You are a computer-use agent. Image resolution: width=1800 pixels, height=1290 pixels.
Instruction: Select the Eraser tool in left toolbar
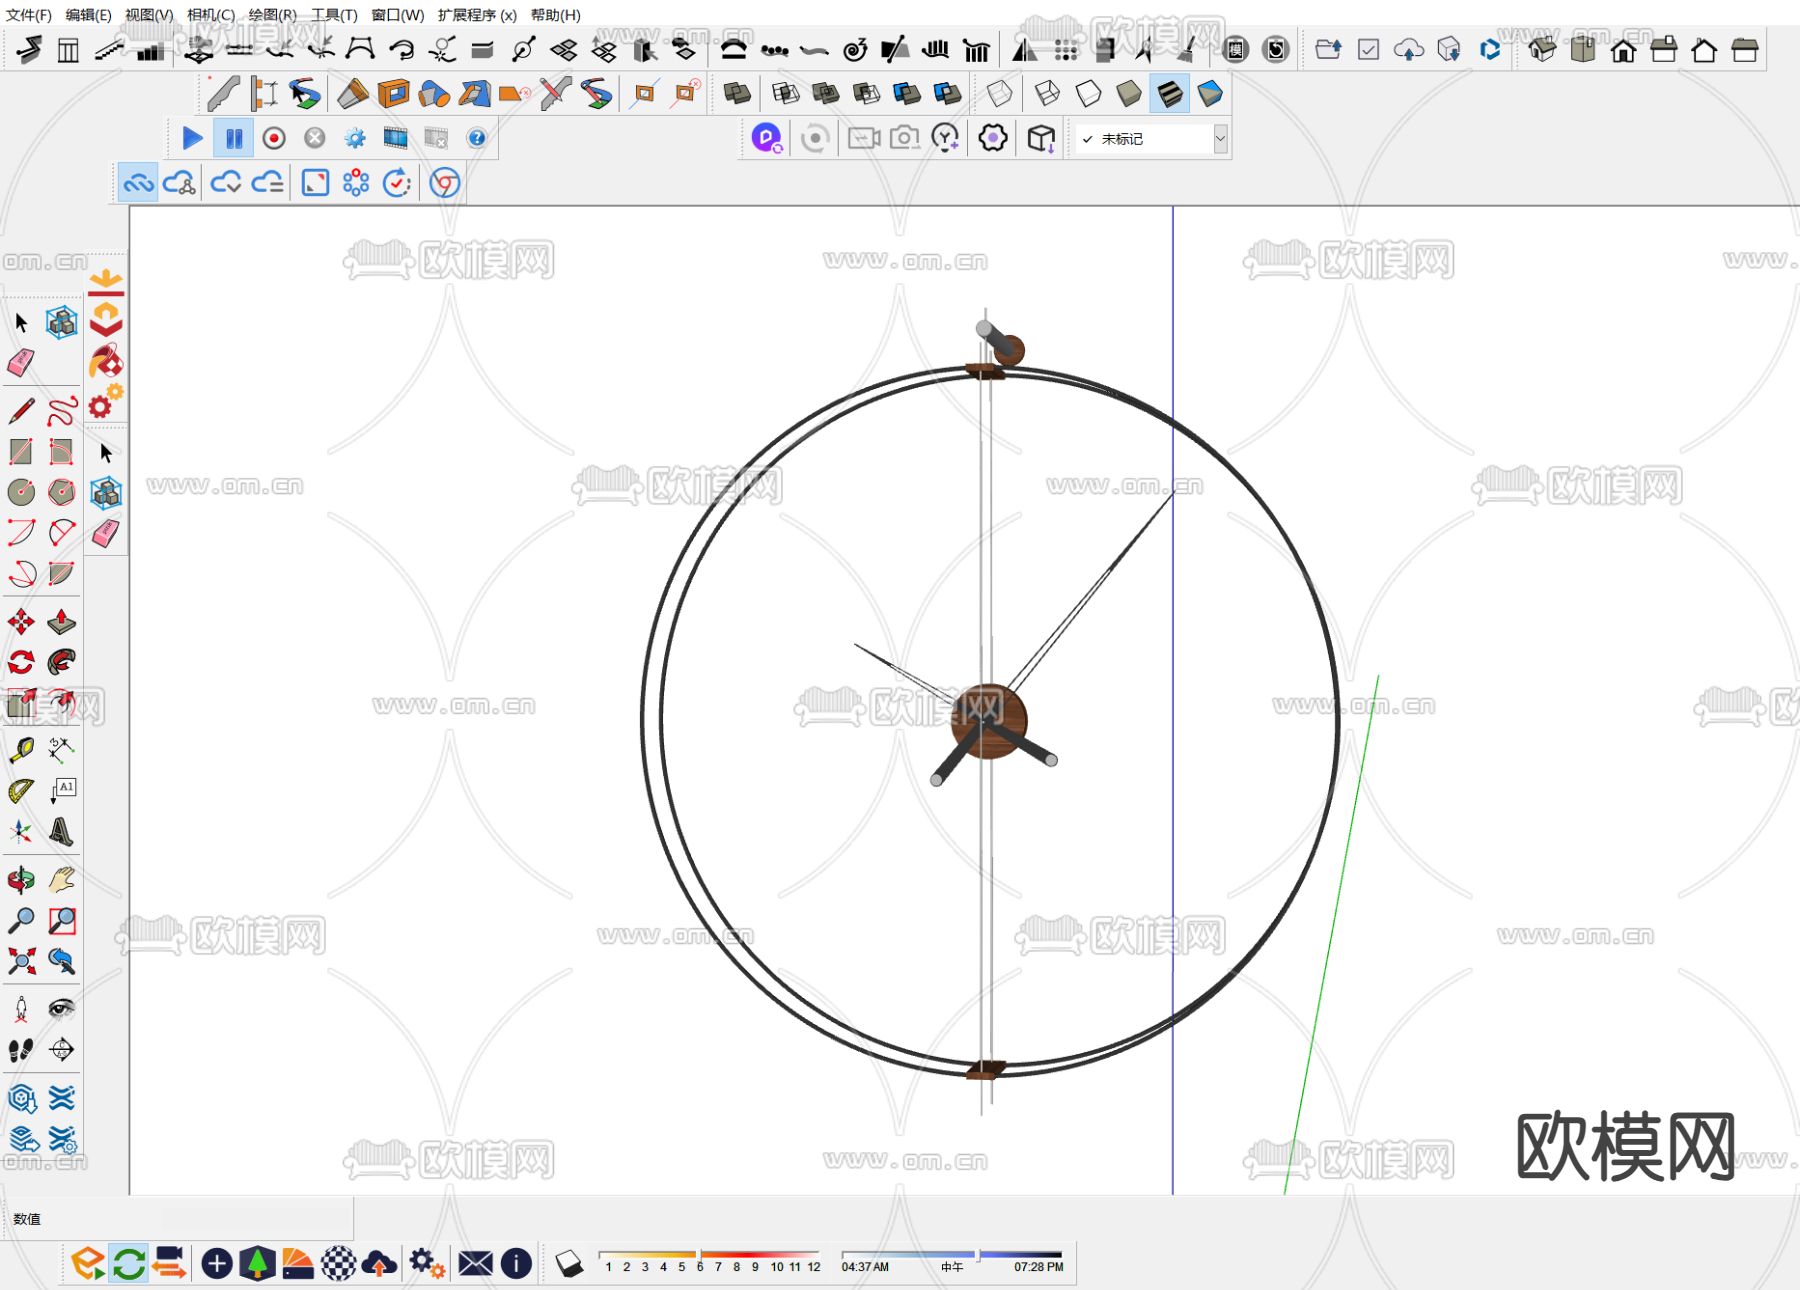tap(21, 363)
